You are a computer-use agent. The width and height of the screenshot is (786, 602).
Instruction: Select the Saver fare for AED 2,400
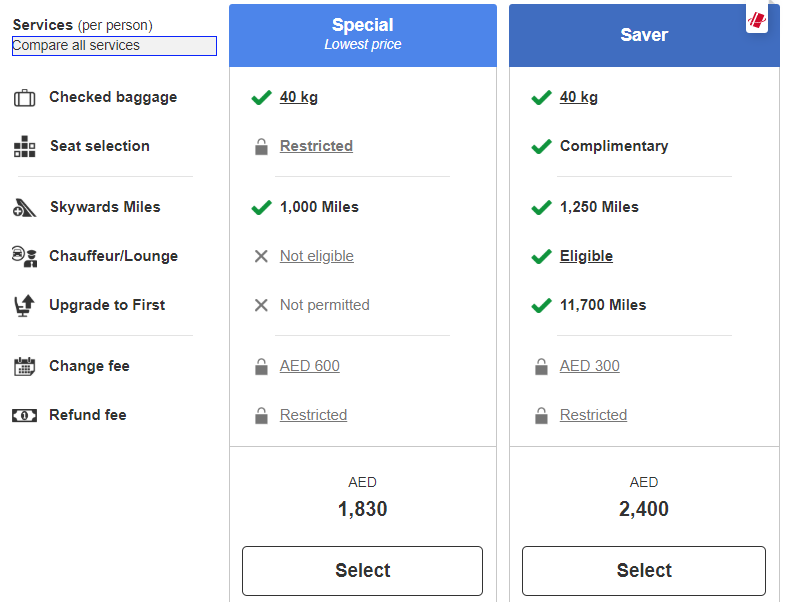tap(643, 571)
